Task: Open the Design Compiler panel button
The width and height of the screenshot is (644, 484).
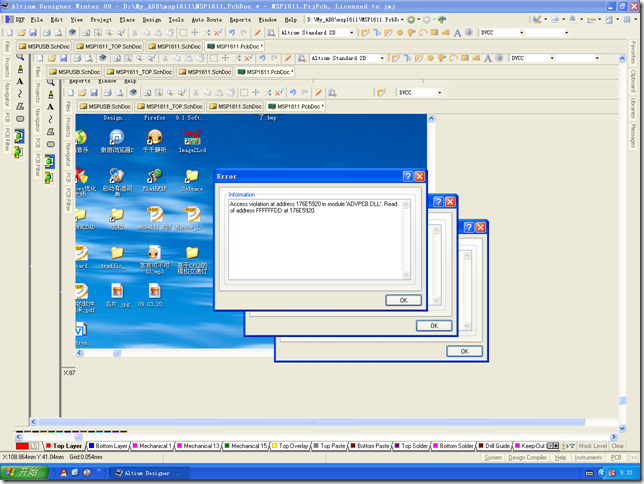Action: 527,457
